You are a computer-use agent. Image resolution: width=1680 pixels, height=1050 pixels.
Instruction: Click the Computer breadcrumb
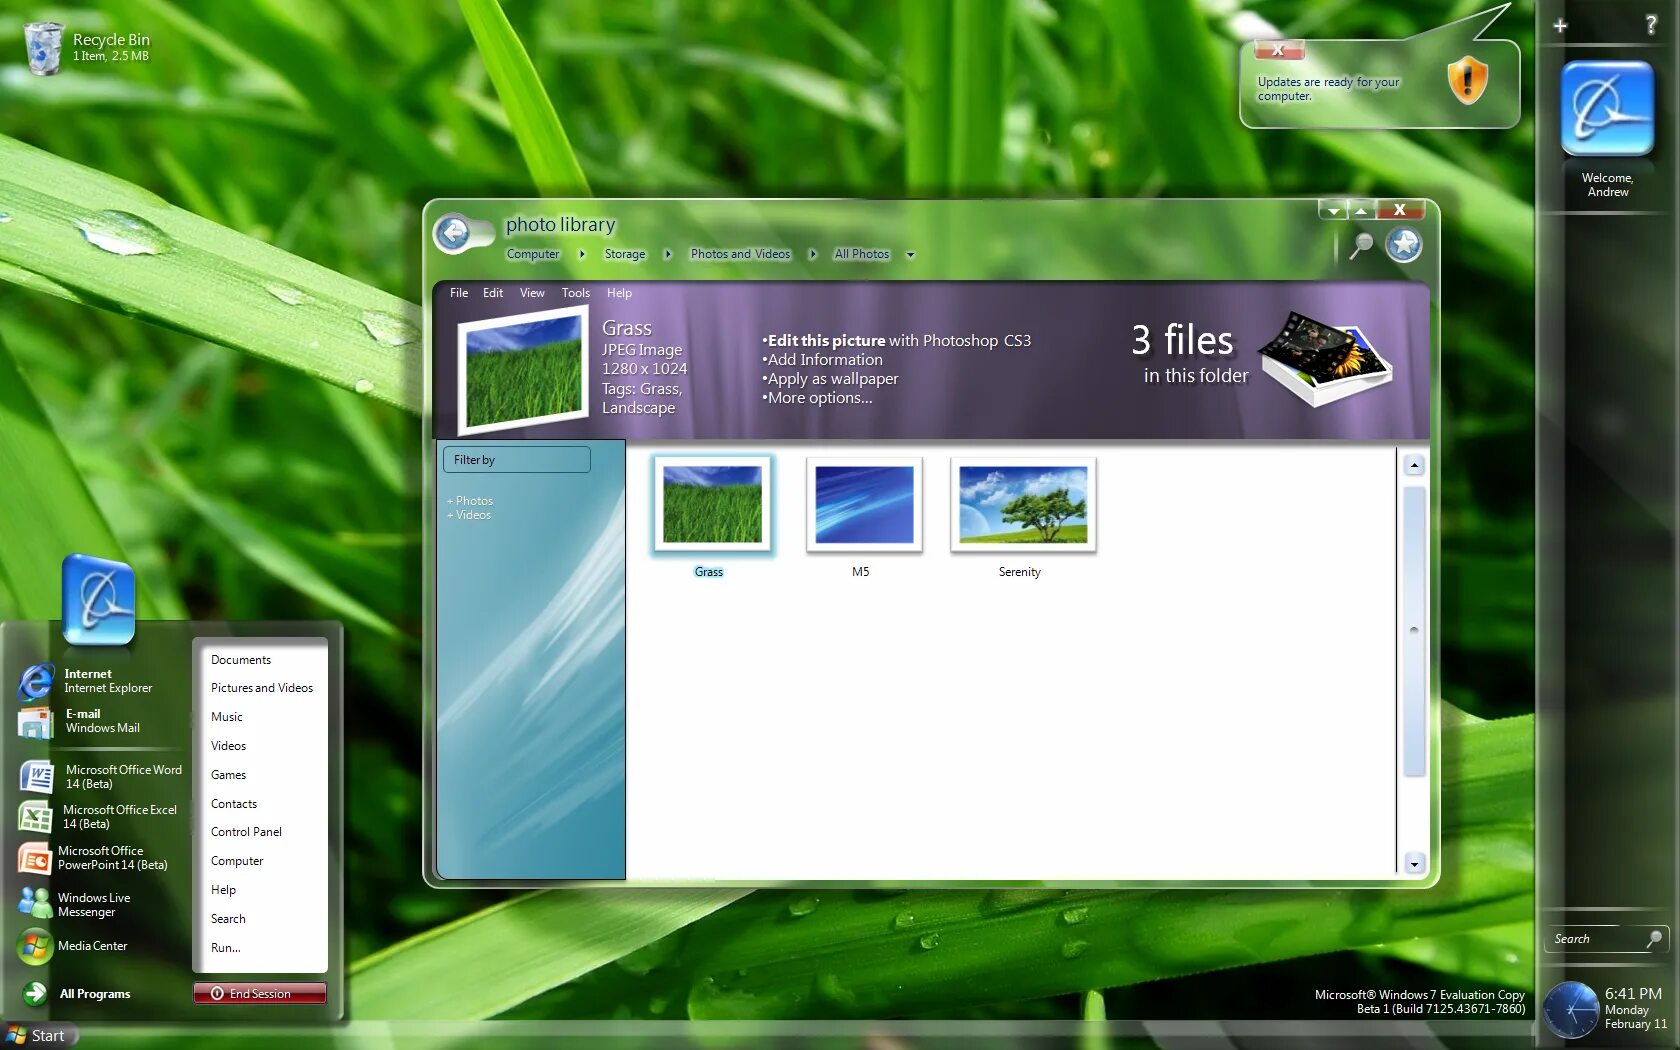(533, 254)
